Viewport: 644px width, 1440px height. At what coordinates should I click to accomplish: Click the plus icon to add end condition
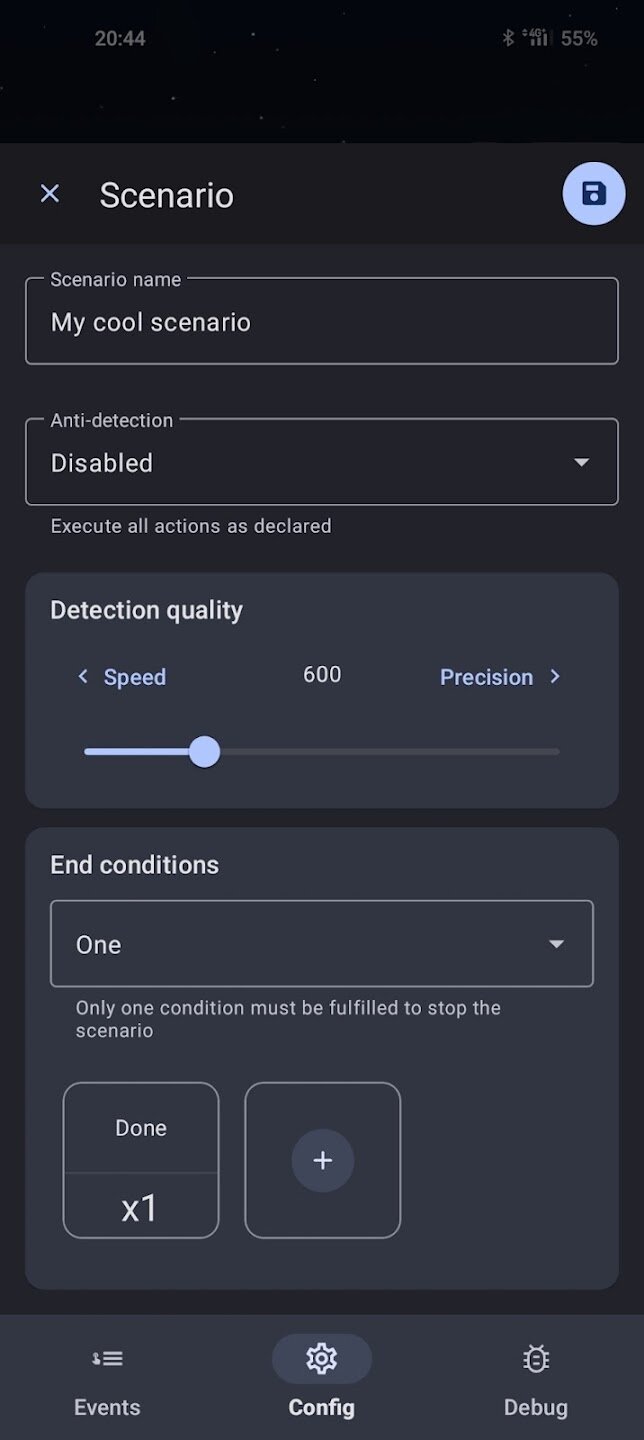click(x=322, y=1160)
